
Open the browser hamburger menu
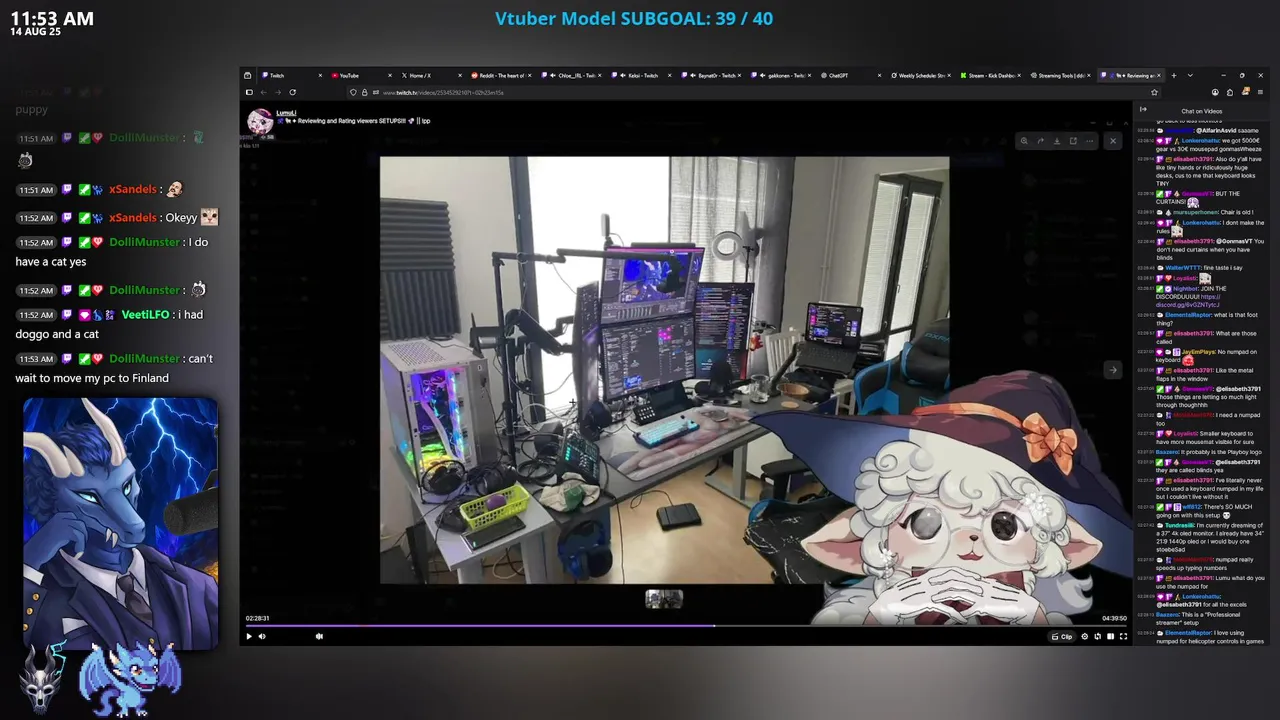point(1260,92)
